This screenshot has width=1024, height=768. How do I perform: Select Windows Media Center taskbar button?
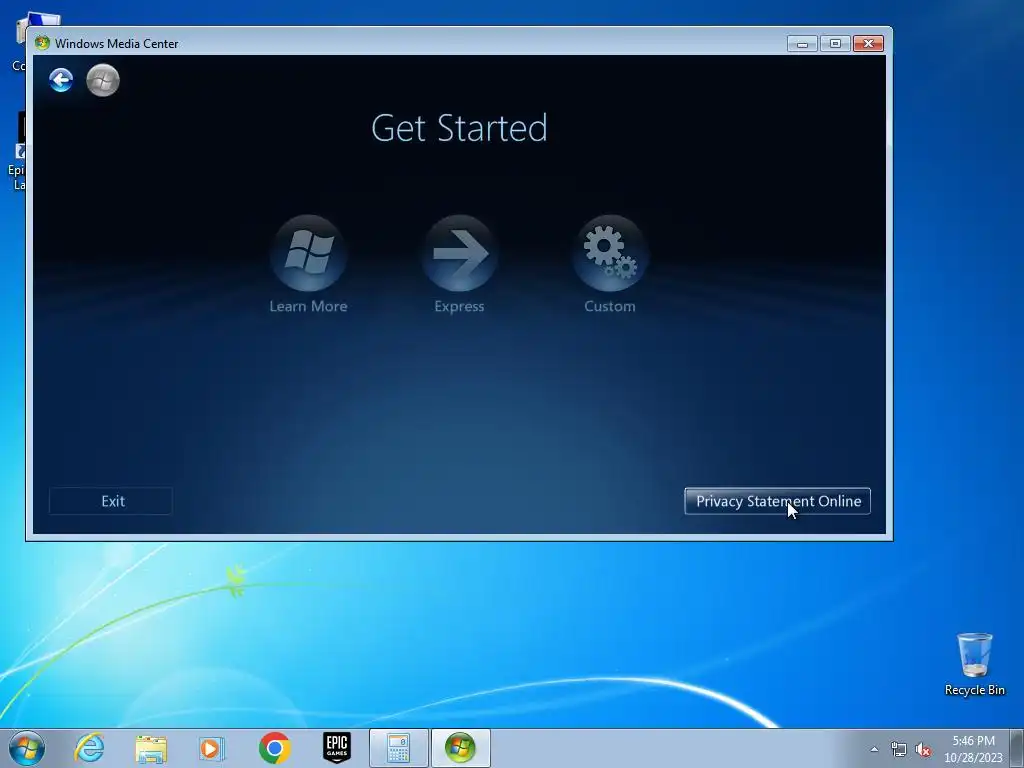[460, 748]
